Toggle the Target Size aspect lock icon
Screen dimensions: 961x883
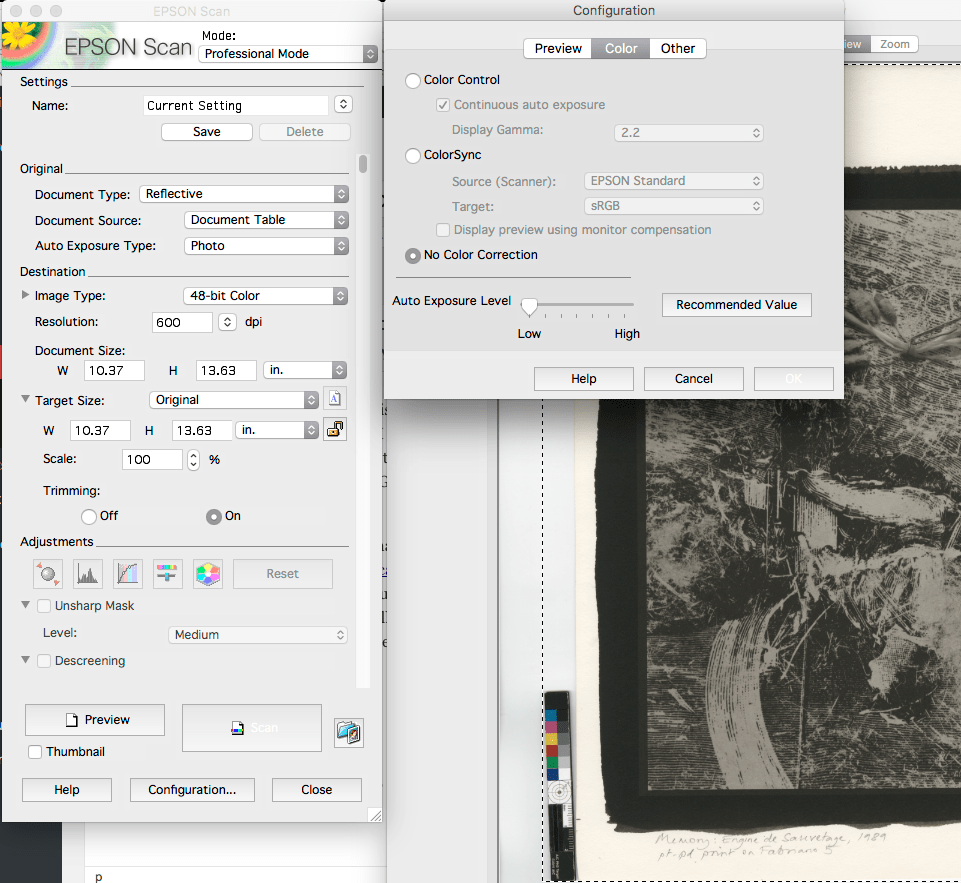click(335, 429)
